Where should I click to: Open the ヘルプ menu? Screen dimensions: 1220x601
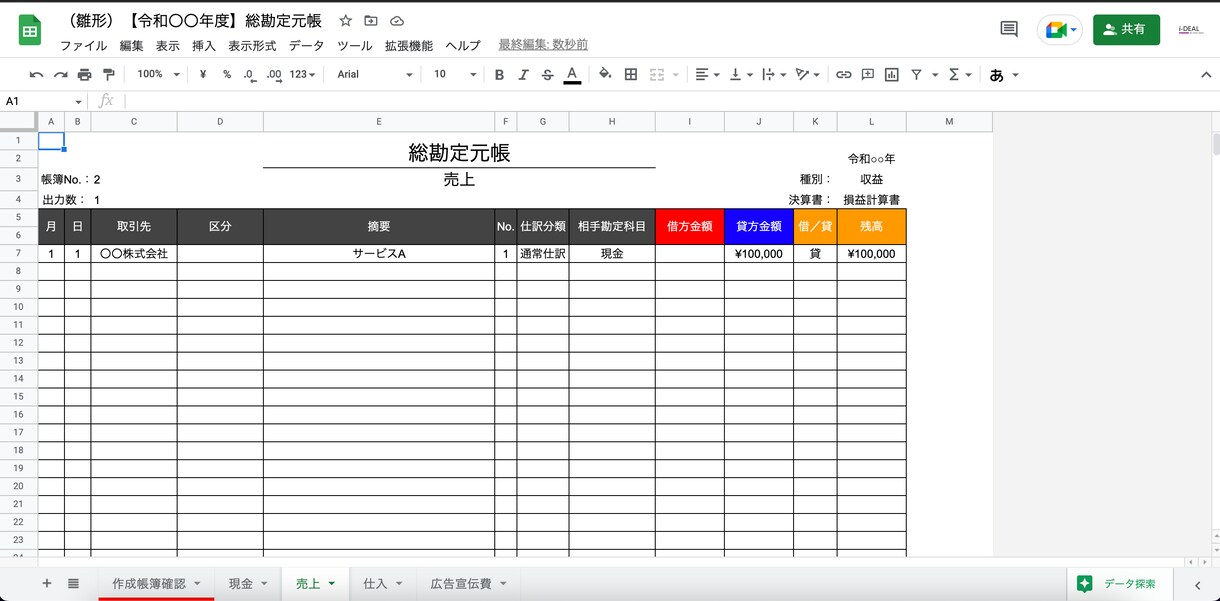click(463, 46)
